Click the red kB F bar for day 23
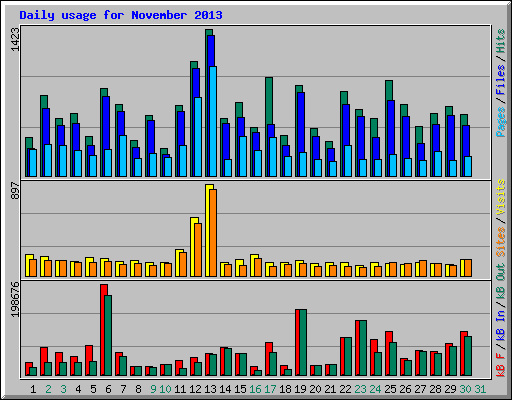The width and height of the screenshot is (512, 400). pyautogui.click(x=357, y=348)
